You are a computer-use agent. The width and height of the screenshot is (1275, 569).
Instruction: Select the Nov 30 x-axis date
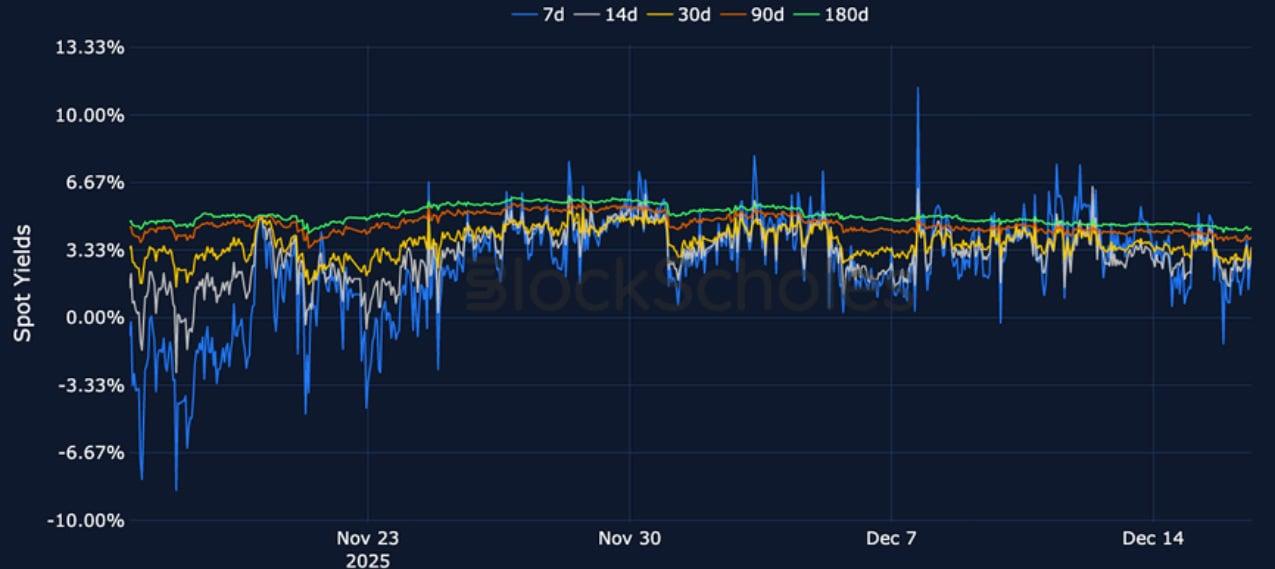(x=630, y=538)
